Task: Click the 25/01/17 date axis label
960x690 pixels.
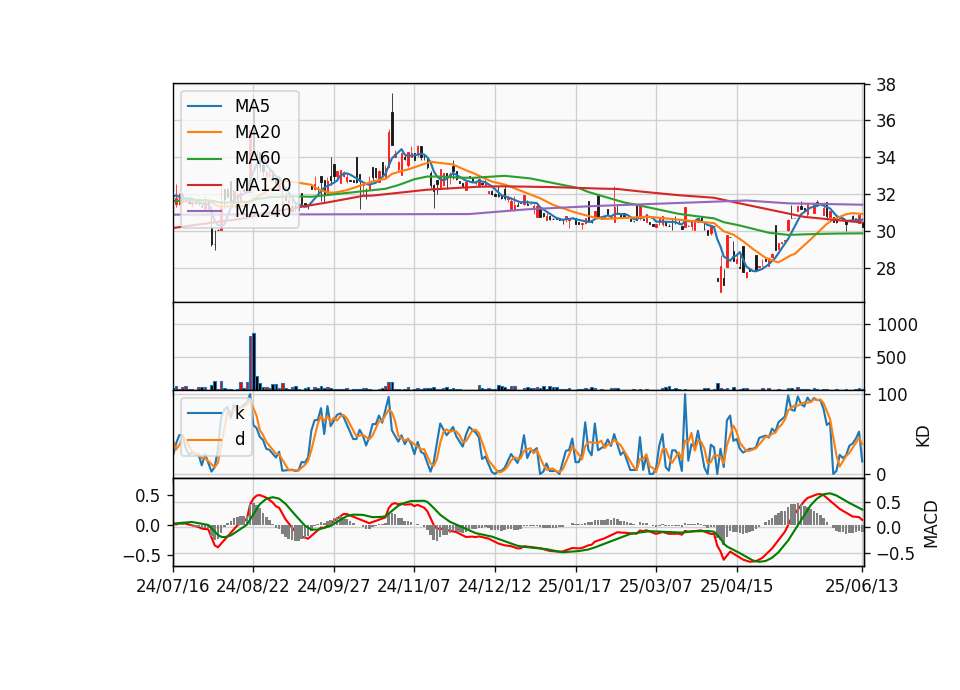Action: pyautogui.click(x=575, y=586)
